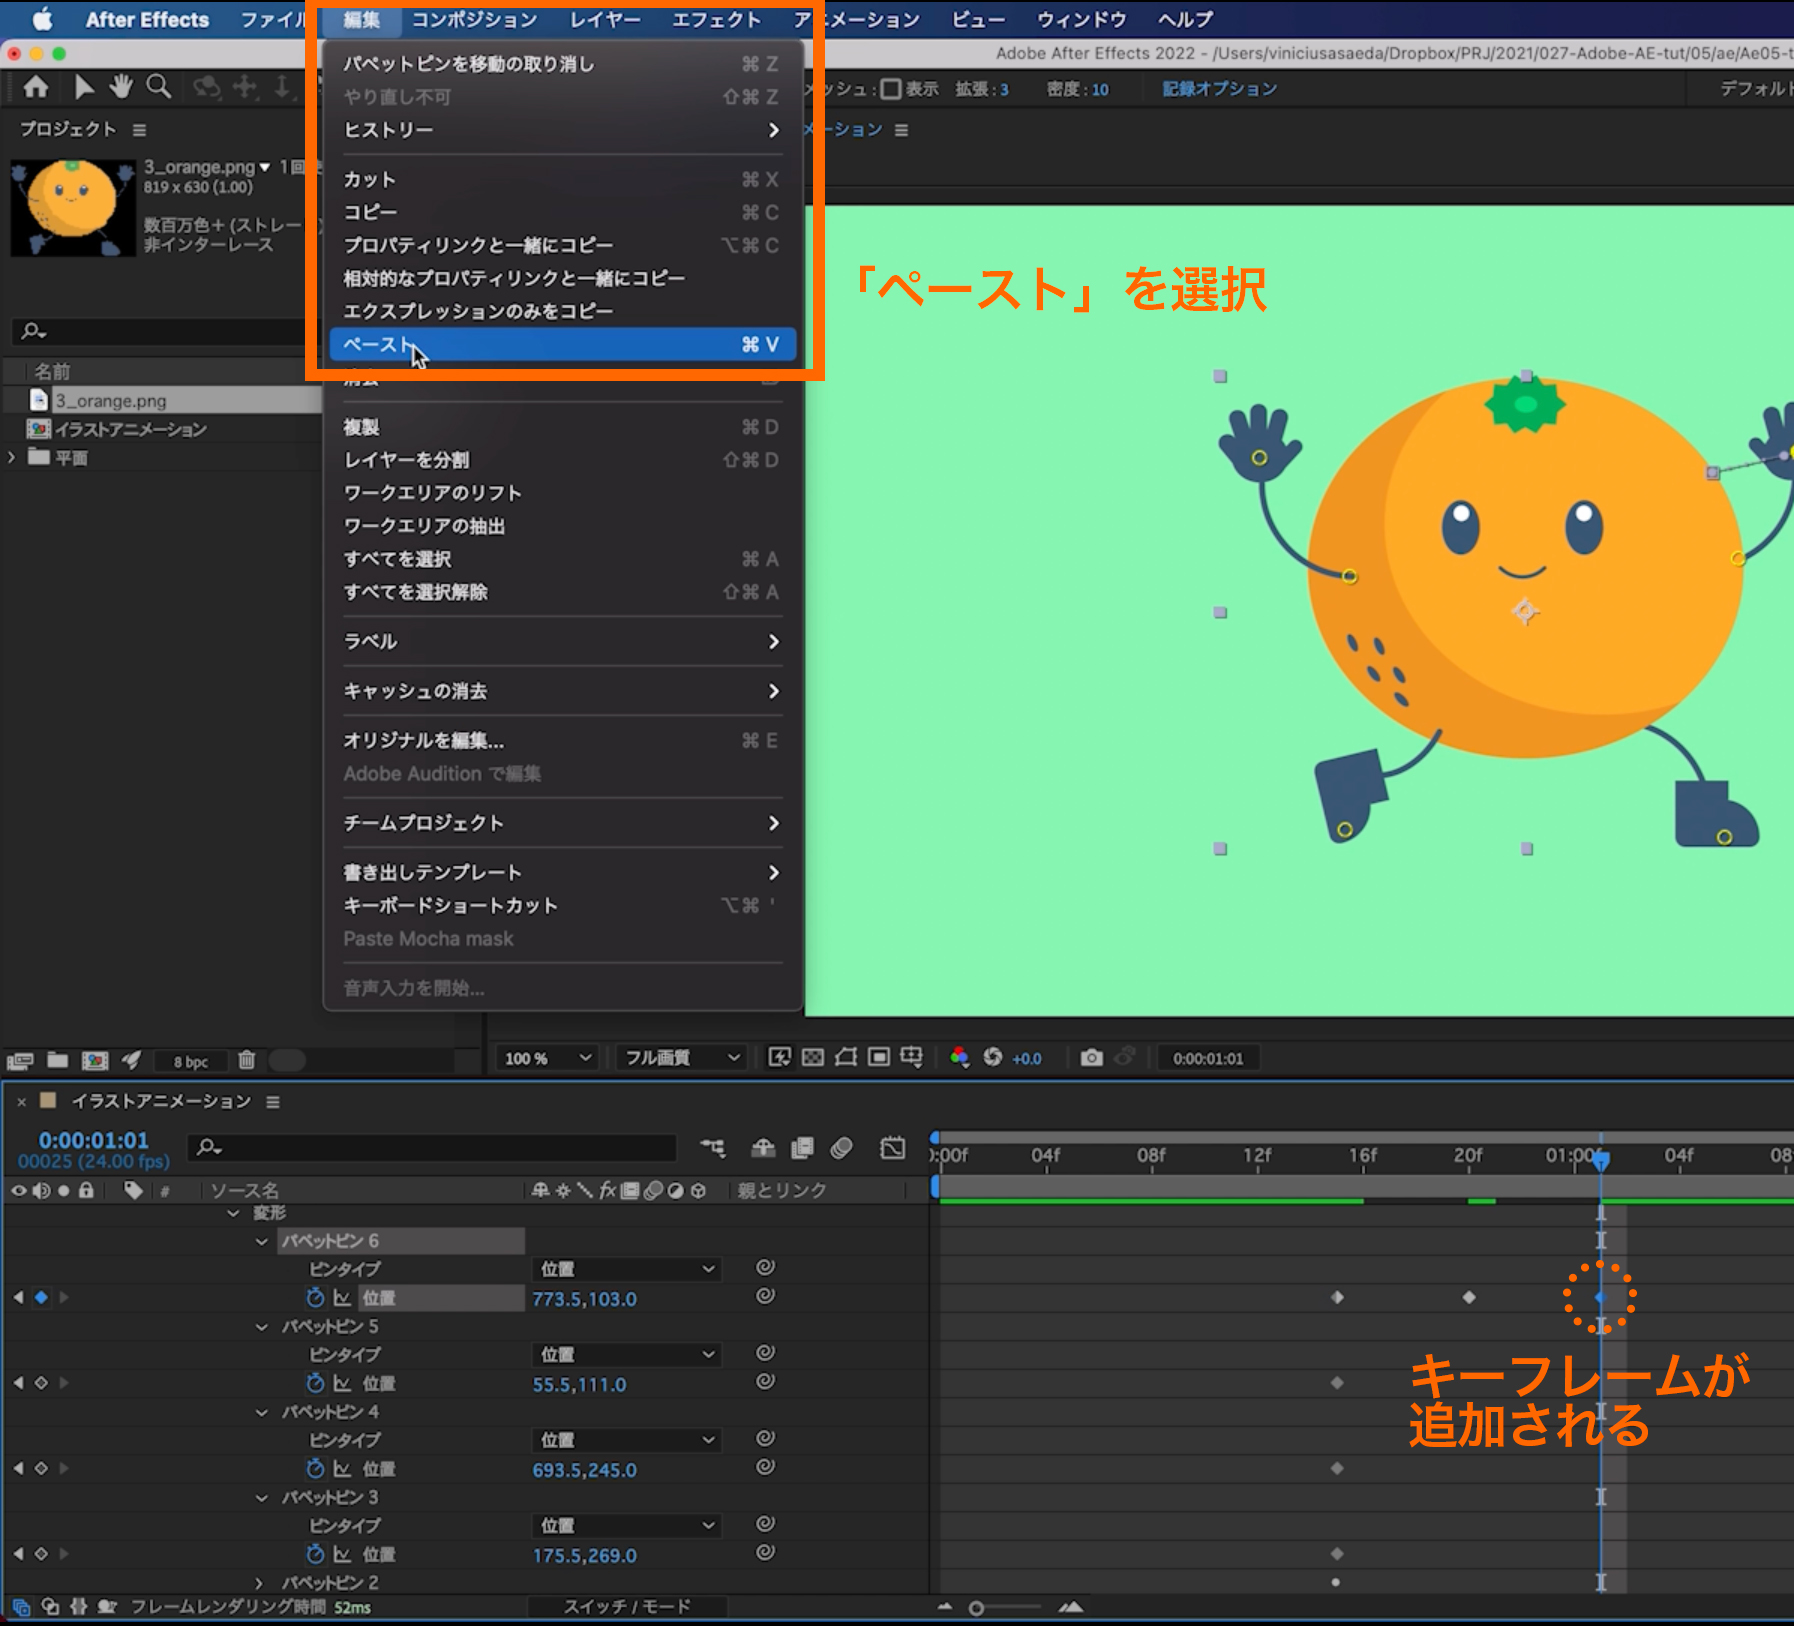This screenshot has width=1794, height=1626.
Task: Toggle keyframe diamond for Puppet Pin 3 position
Action: [41, 1554]
